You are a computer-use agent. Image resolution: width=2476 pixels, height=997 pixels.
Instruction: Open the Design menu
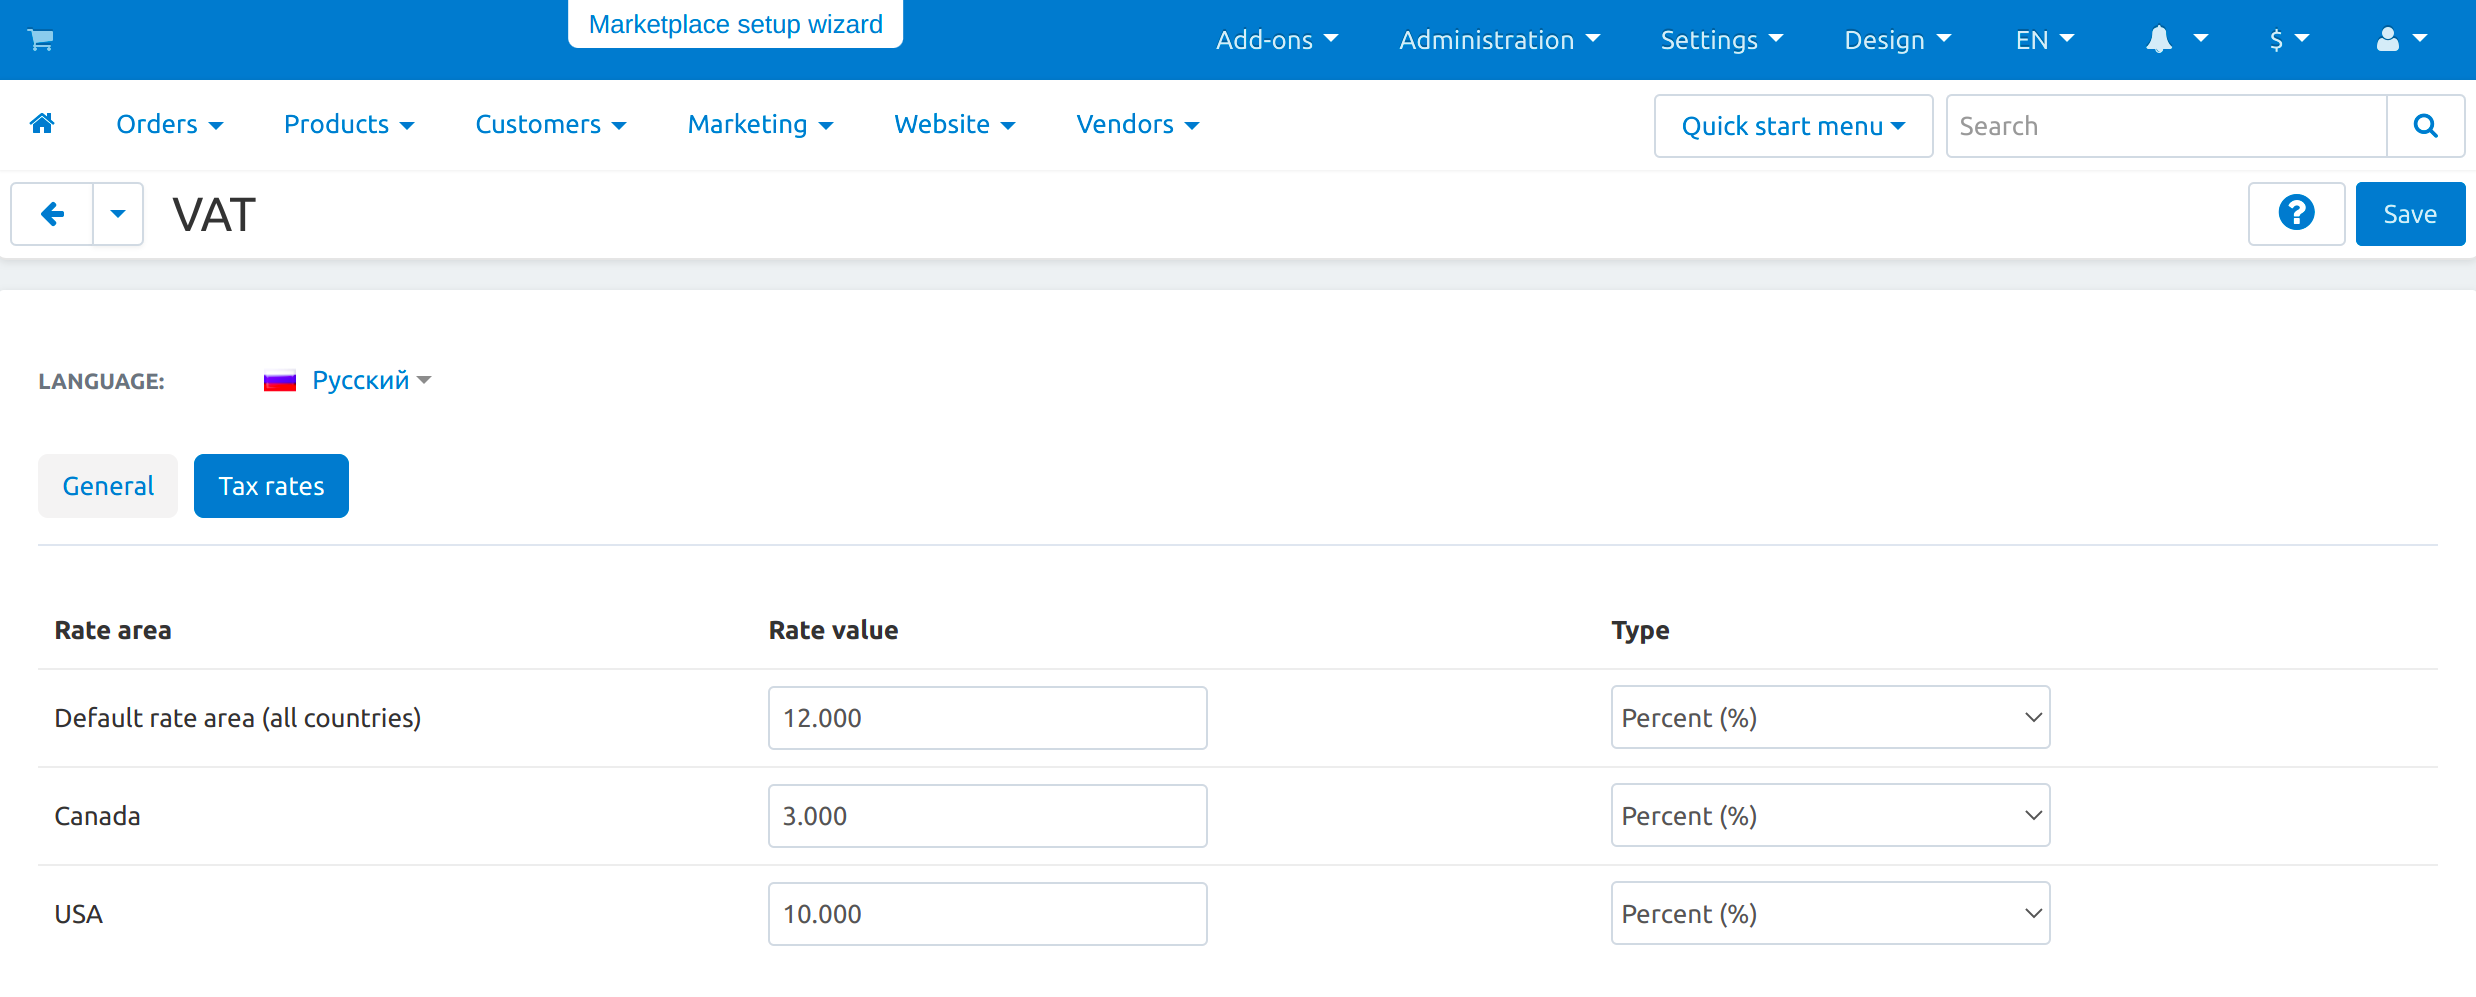tap(1897, 40)
